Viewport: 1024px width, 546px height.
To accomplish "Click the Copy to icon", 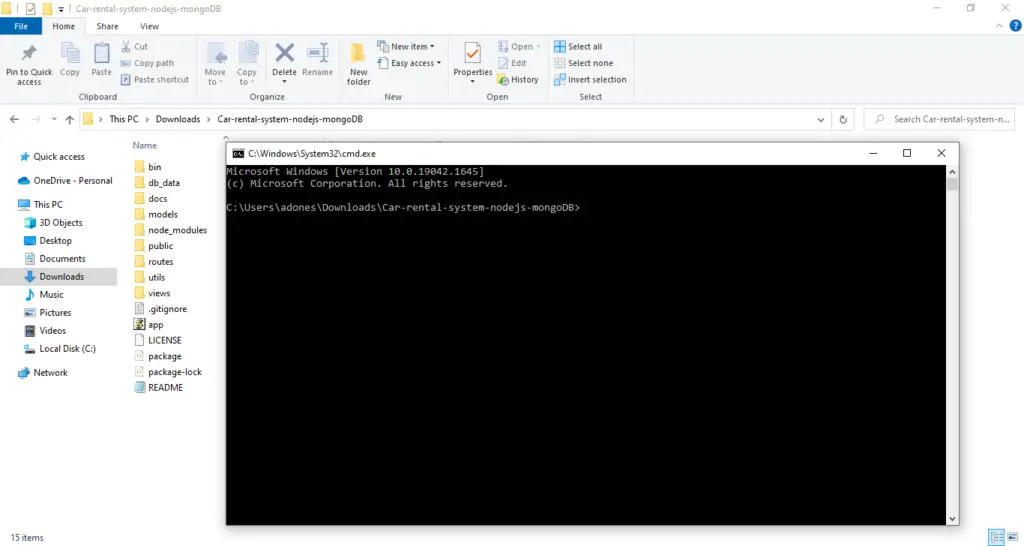I will [247, 54].
